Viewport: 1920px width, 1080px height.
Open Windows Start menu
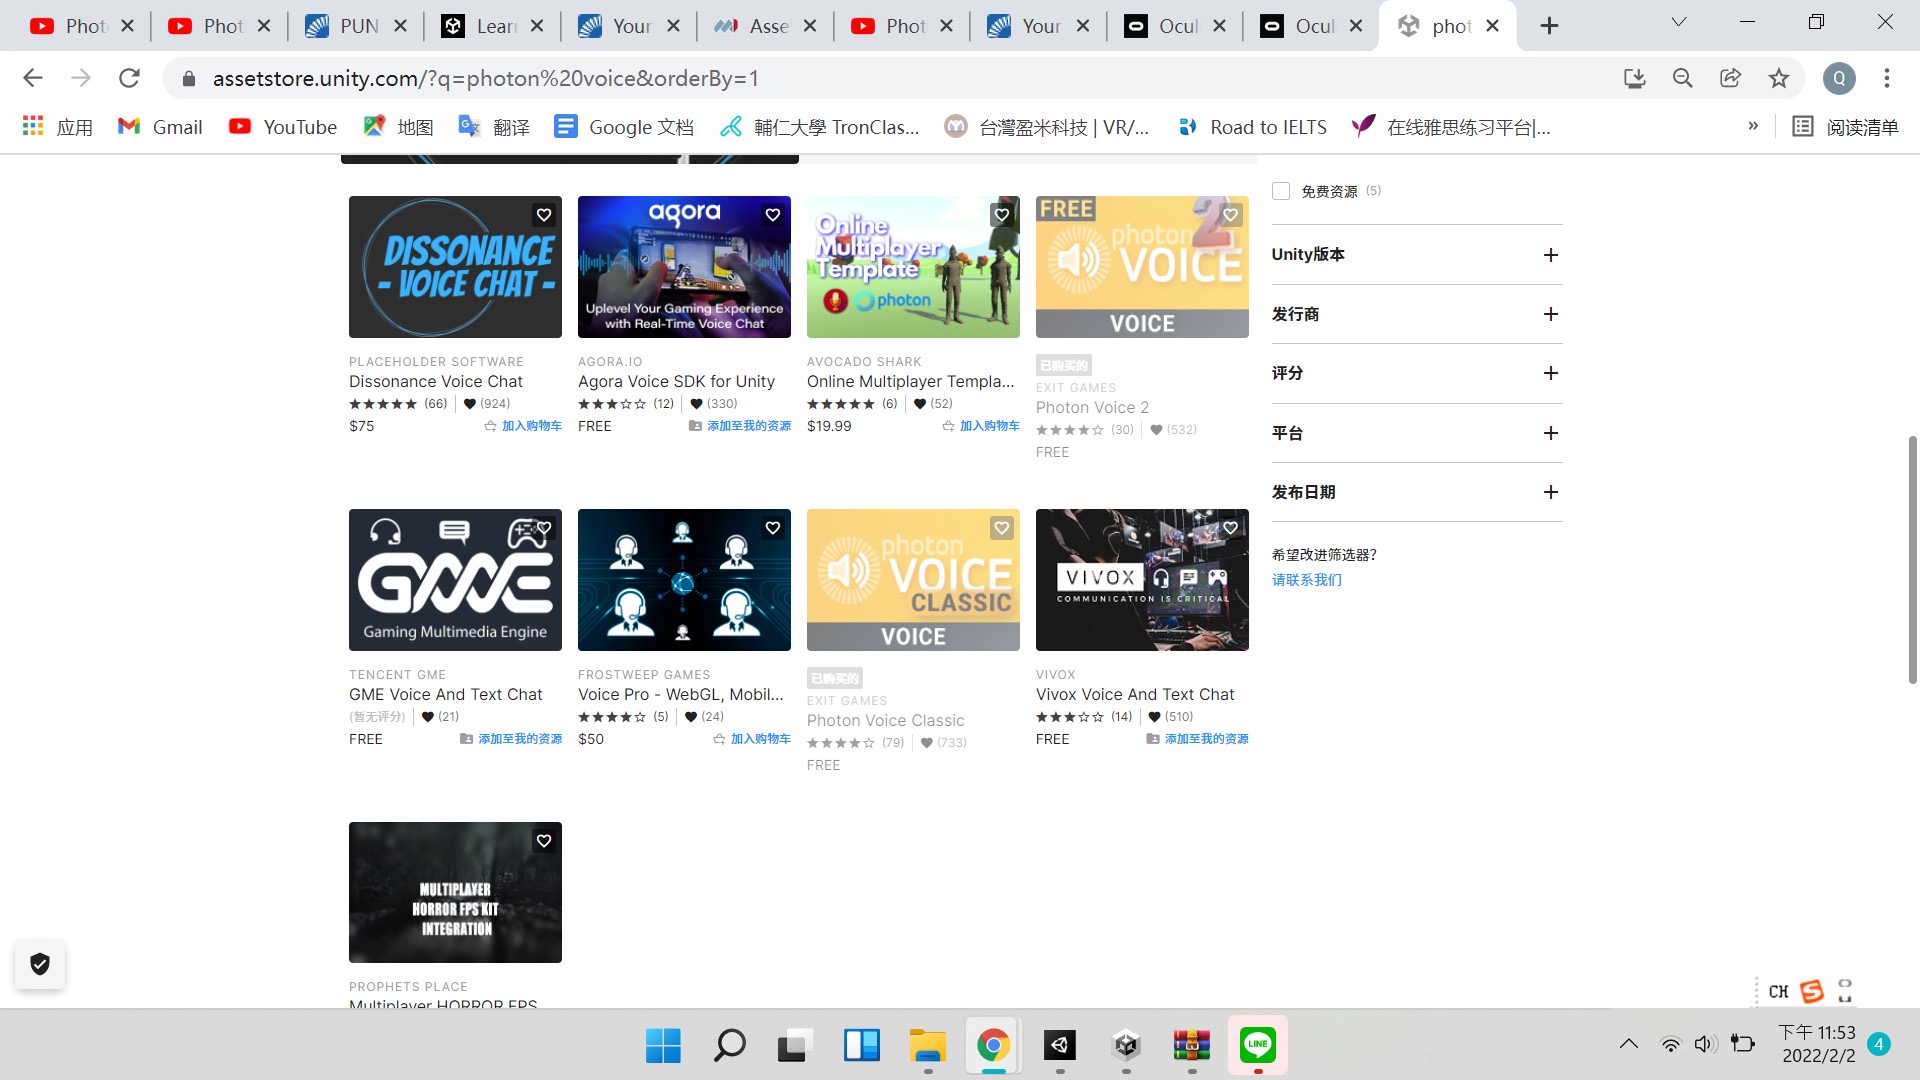click(663, 1046)
